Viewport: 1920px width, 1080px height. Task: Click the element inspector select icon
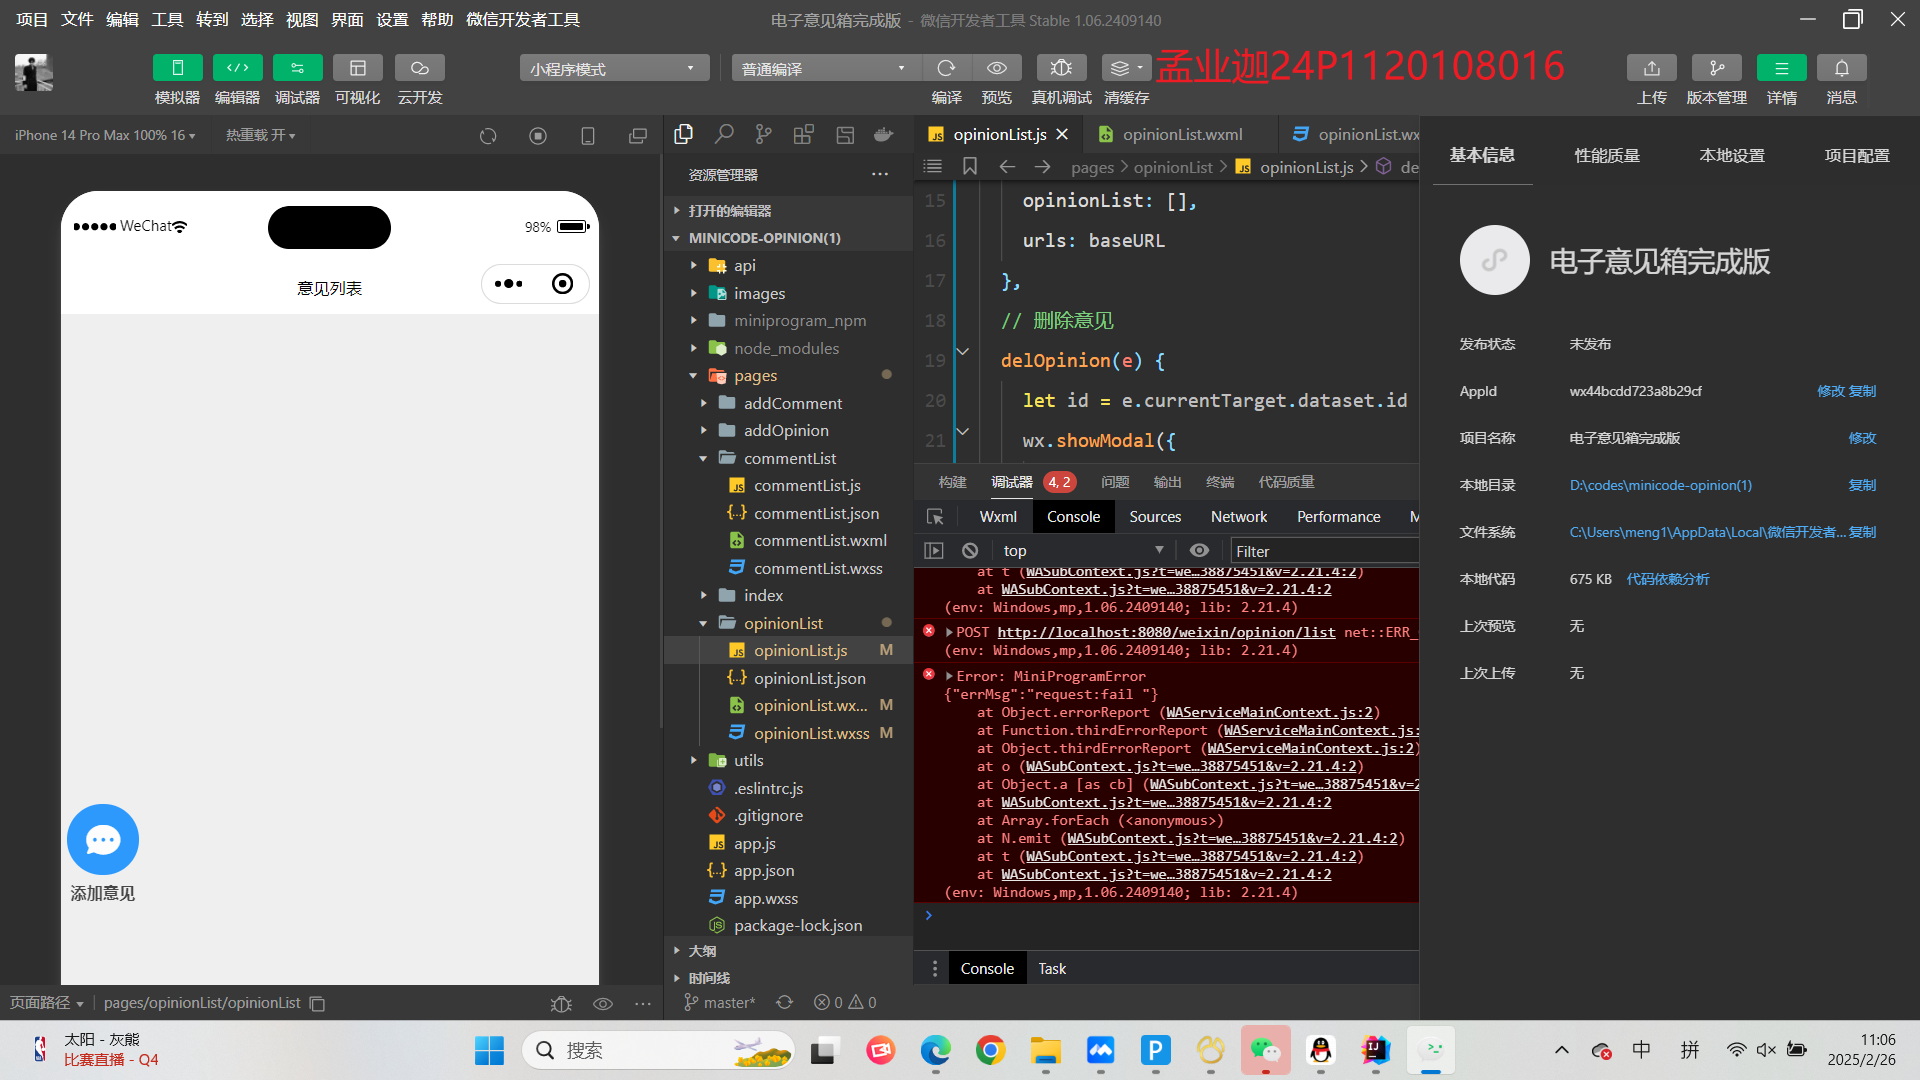(935, 517)
